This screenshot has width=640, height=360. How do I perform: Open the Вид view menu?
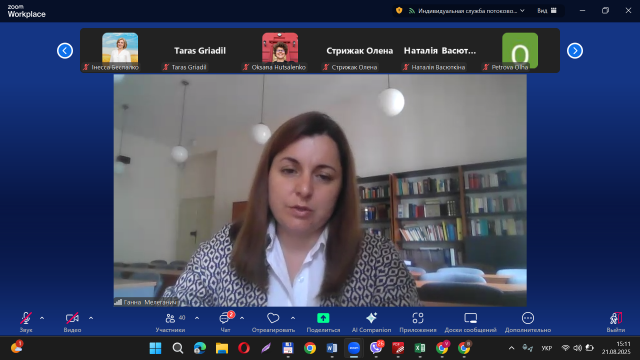tap(547, 11)
